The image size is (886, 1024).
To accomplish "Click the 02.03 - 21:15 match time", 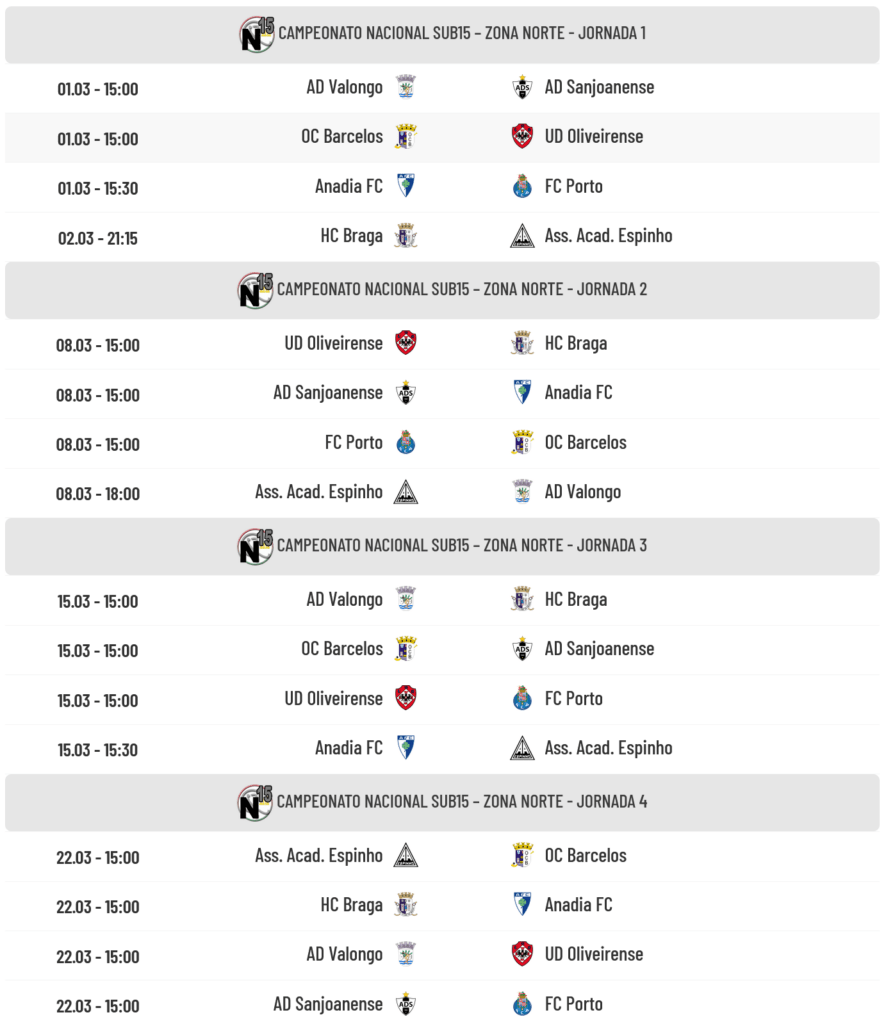I will 98,238.
